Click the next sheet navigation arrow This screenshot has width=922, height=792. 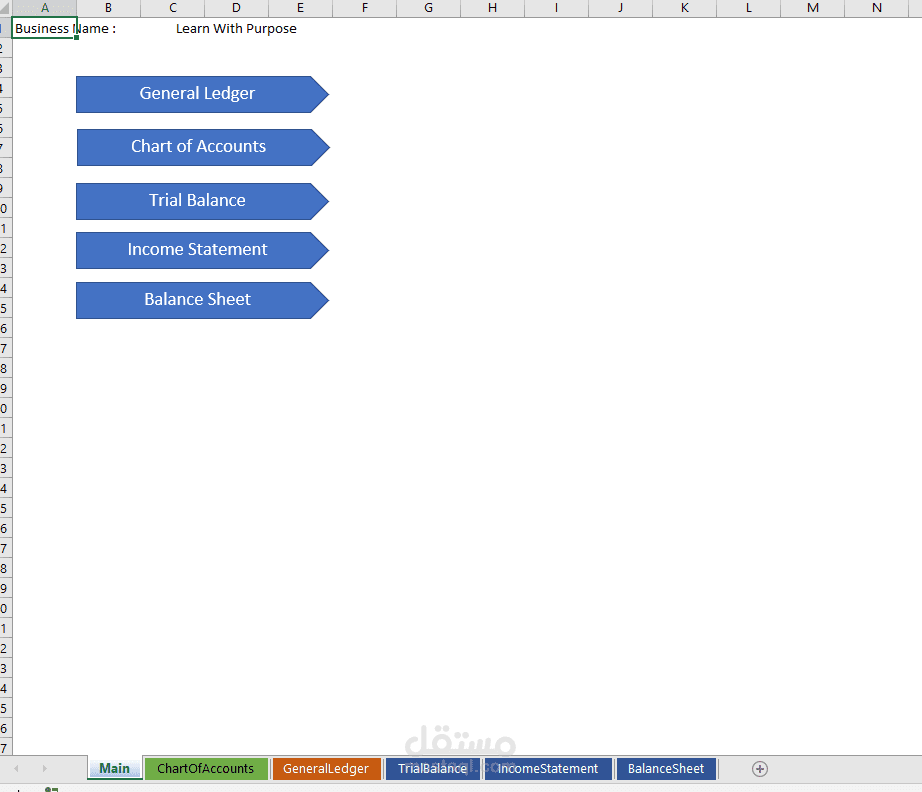[x=43, y=768]
